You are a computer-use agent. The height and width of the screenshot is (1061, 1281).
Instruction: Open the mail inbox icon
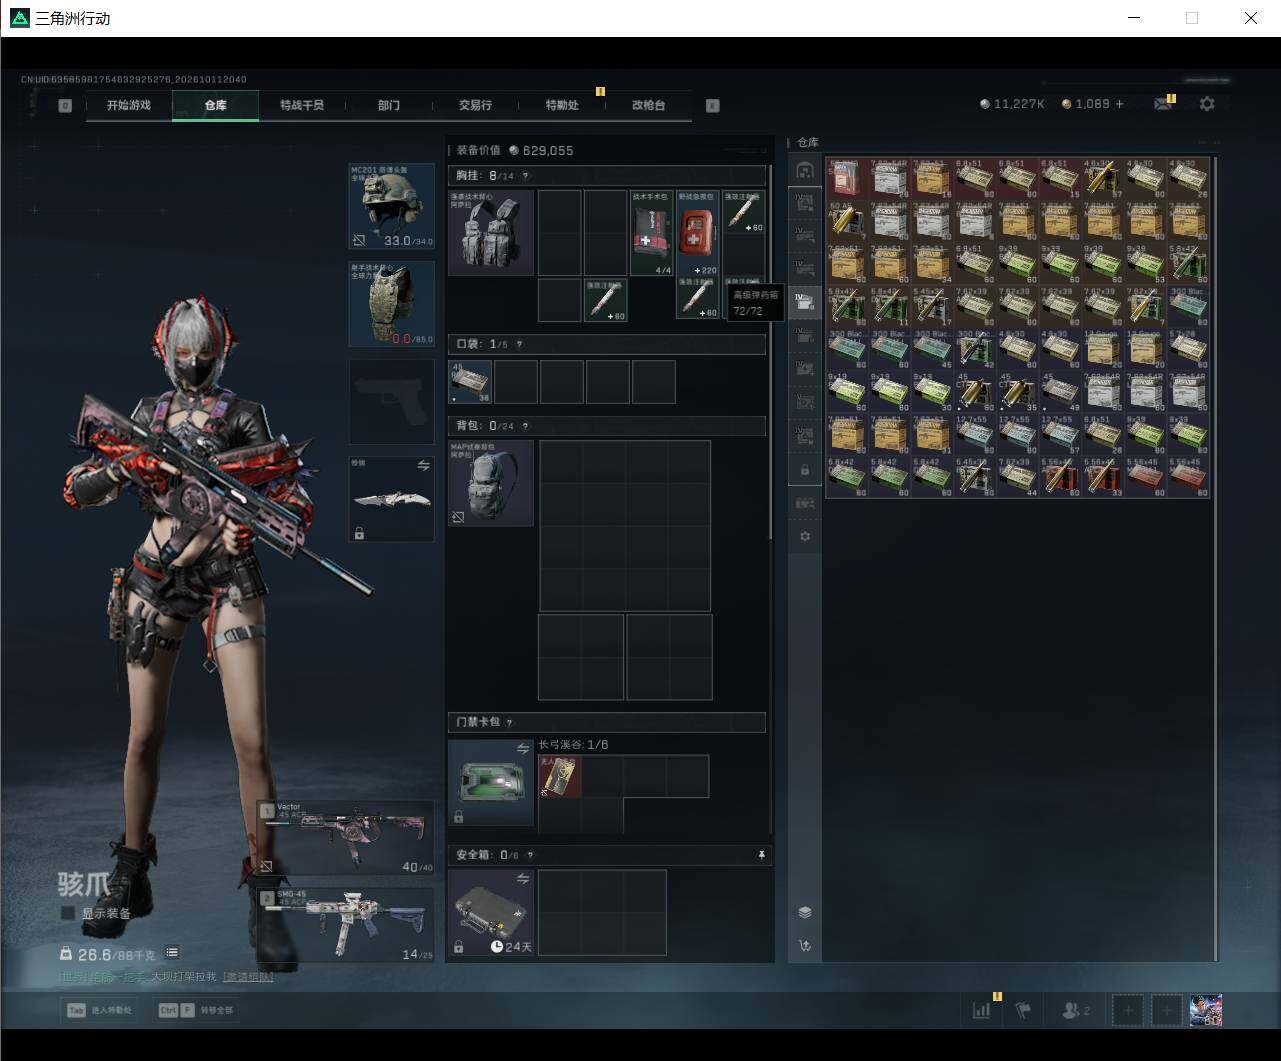[1162, 104]
